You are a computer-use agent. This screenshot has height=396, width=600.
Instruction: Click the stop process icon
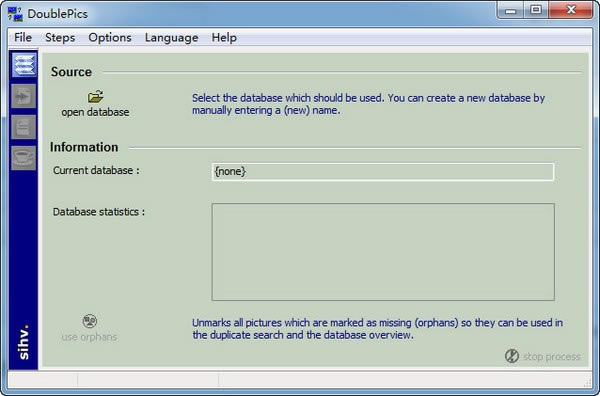pos(512,356)
